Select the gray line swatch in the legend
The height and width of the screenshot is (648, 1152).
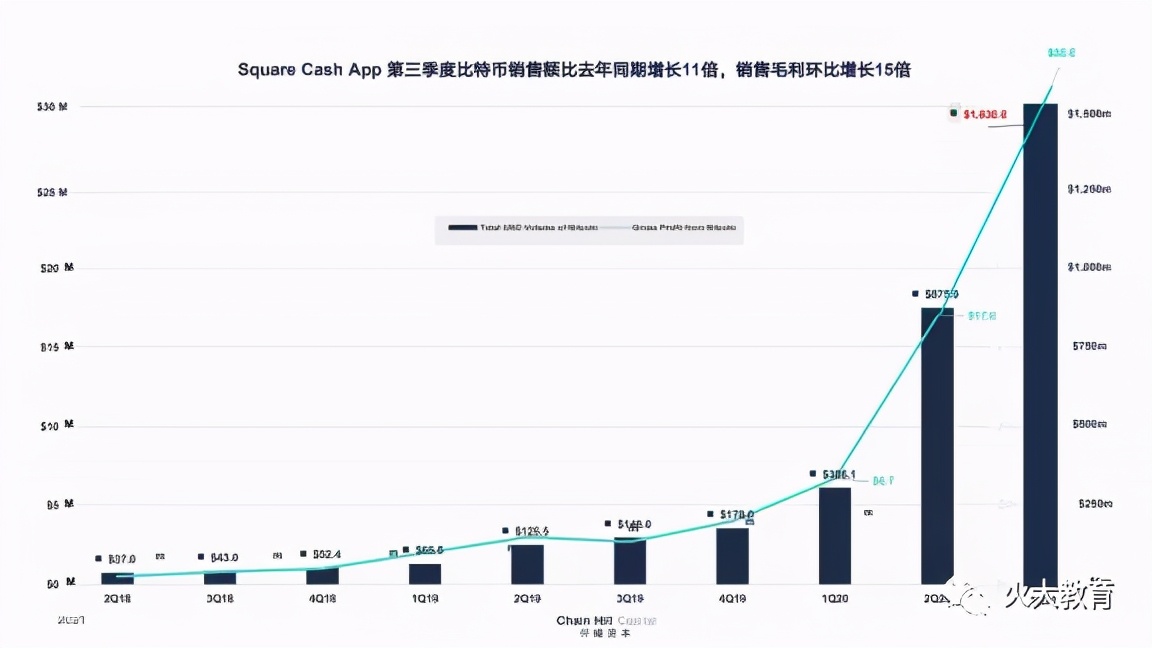[615, 228]
